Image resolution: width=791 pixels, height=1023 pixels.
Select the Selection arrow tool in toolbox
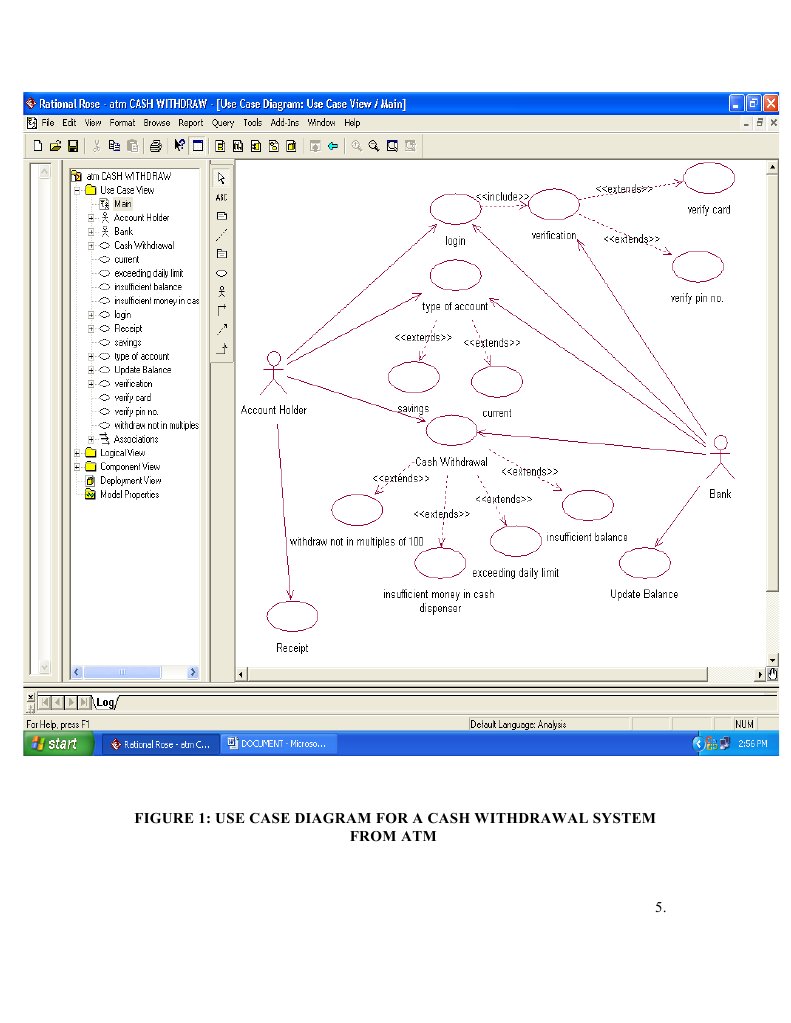222,178
